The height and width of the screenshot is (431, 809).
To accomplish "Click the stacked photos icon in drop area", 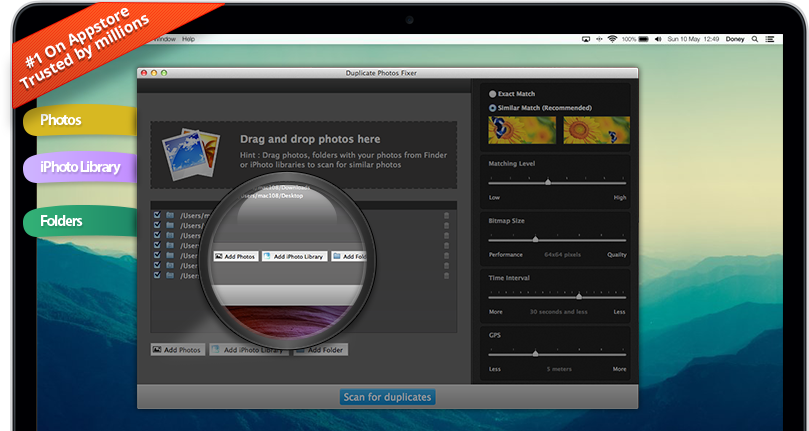I will pyautogui.click(x=191, y=154).
